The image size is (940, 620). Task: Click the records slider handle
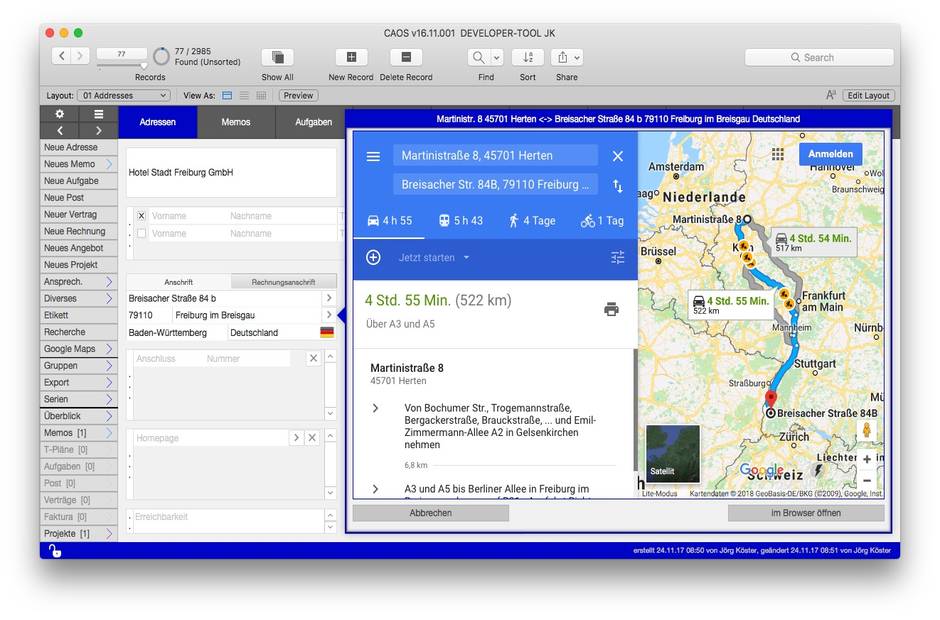pyautogui.click(x=143, y=65)
